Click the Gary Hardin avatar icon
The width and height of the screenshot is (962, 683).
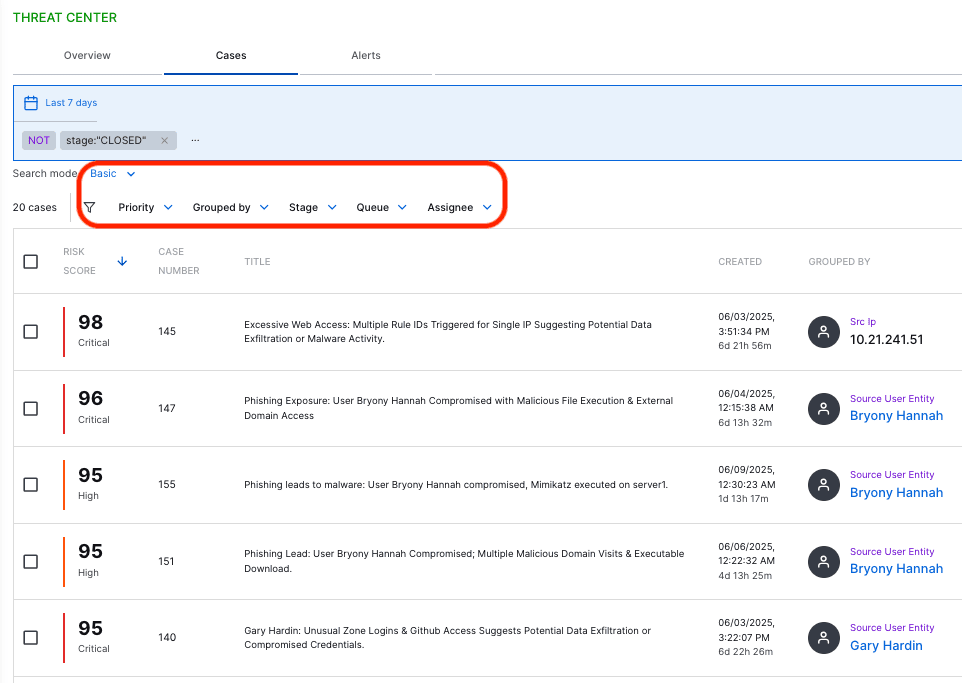pos(823,638)
